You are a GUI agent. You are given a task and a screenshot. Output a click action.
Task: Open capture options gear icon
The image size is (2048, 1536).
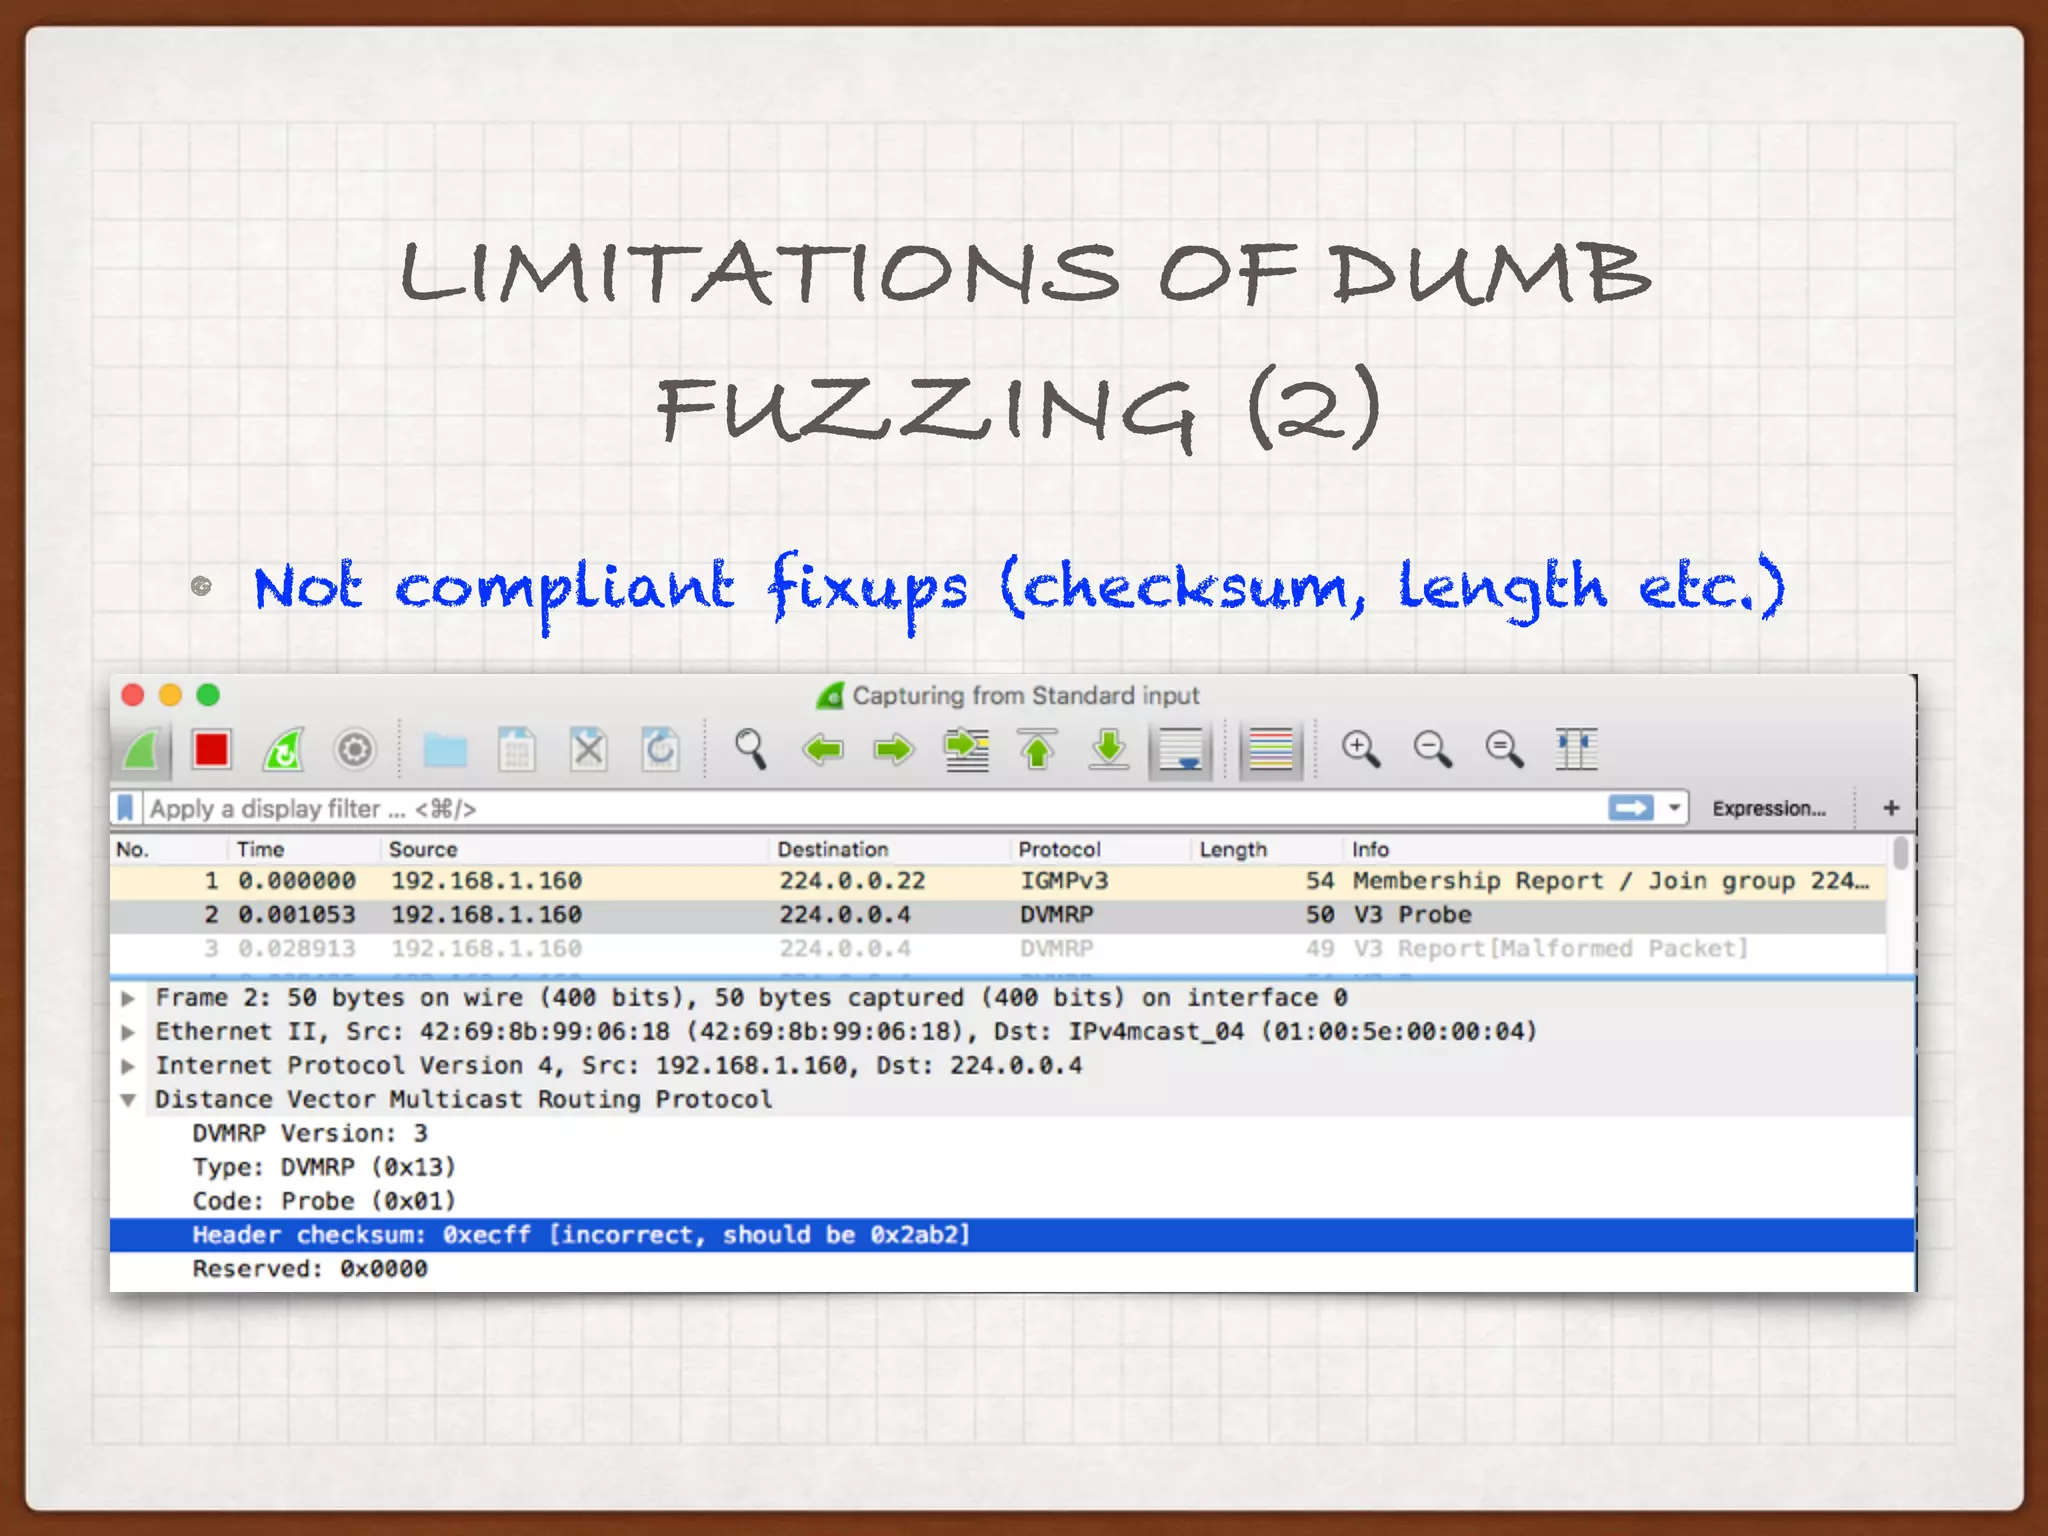[354, 749]
